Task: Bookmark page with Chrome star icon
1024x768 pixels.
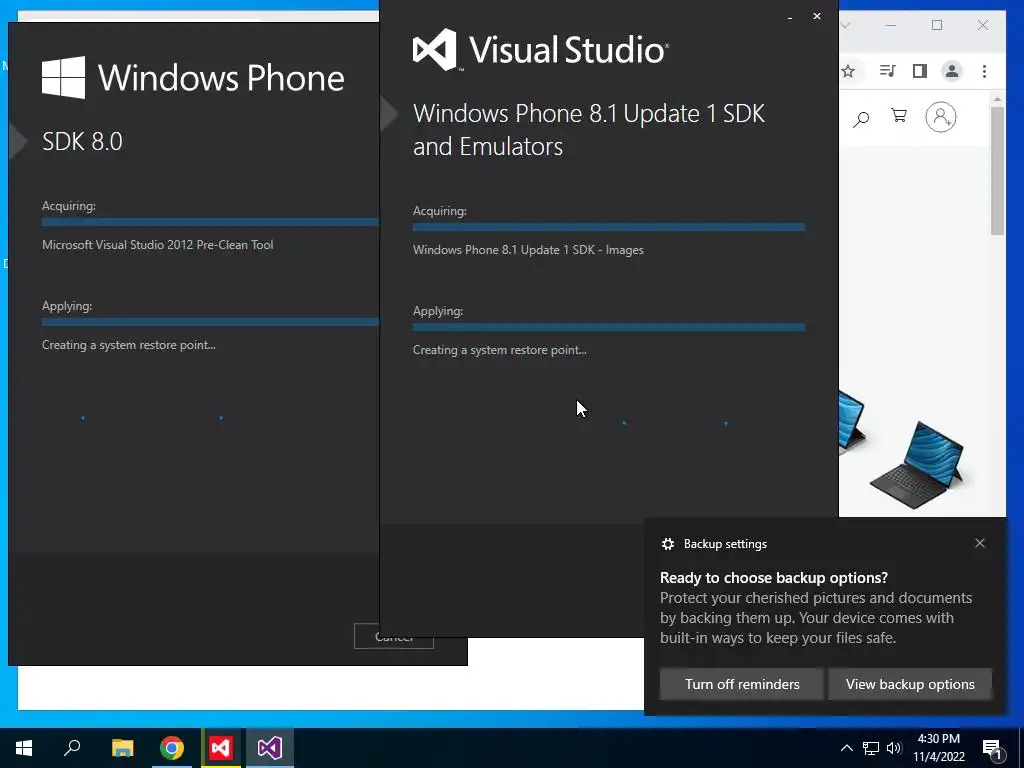Action: [x=848, y=71]
